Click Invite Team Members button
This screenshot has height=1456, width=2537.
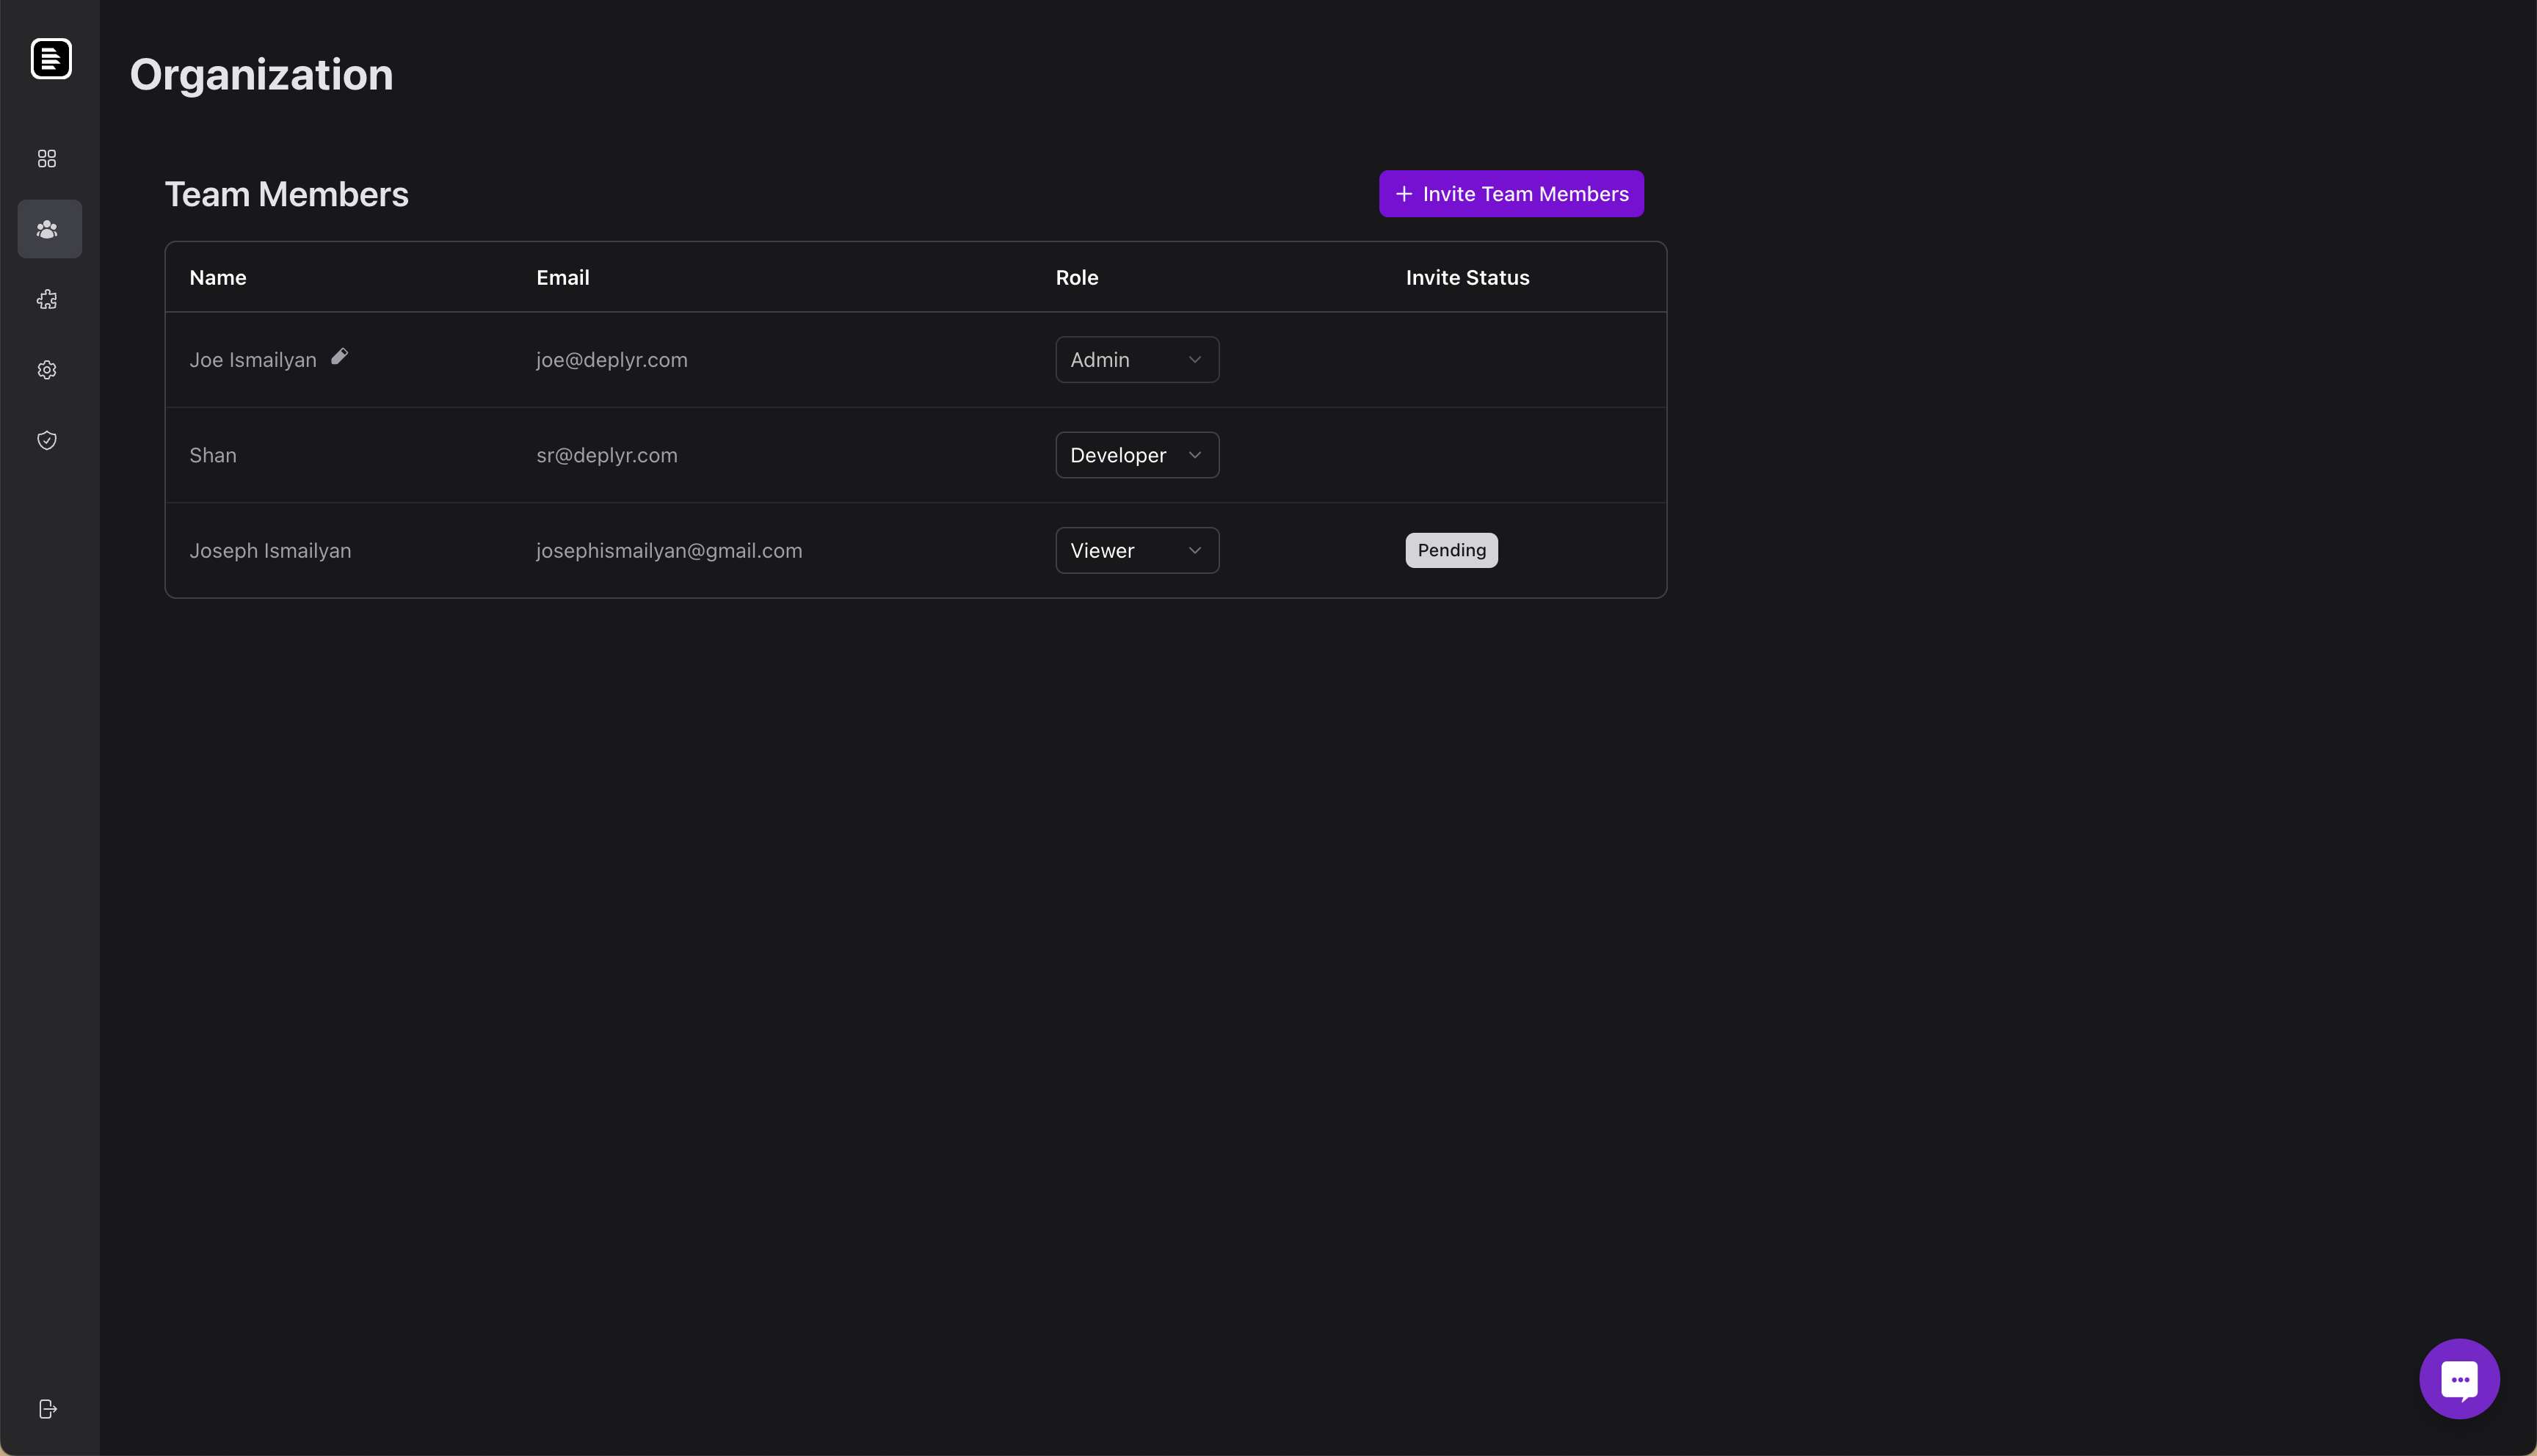(x=1510, y=194)
